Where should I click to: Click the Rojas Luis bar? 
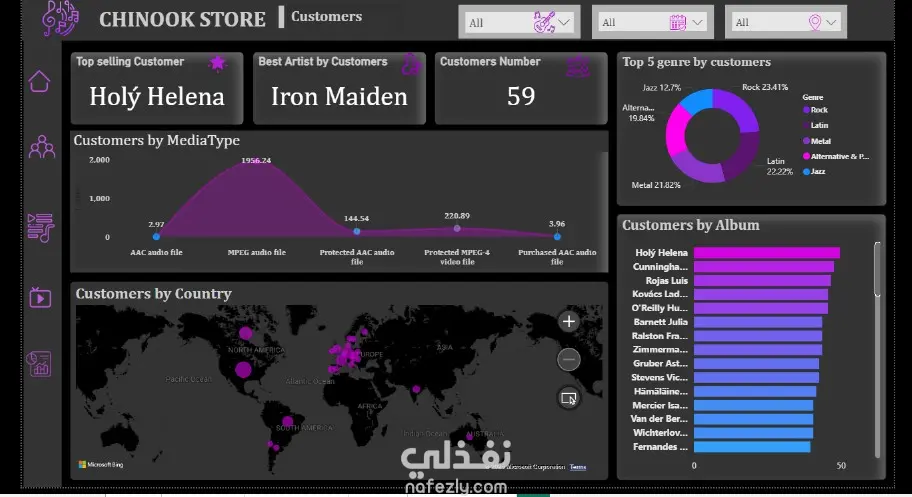(763, 281)
